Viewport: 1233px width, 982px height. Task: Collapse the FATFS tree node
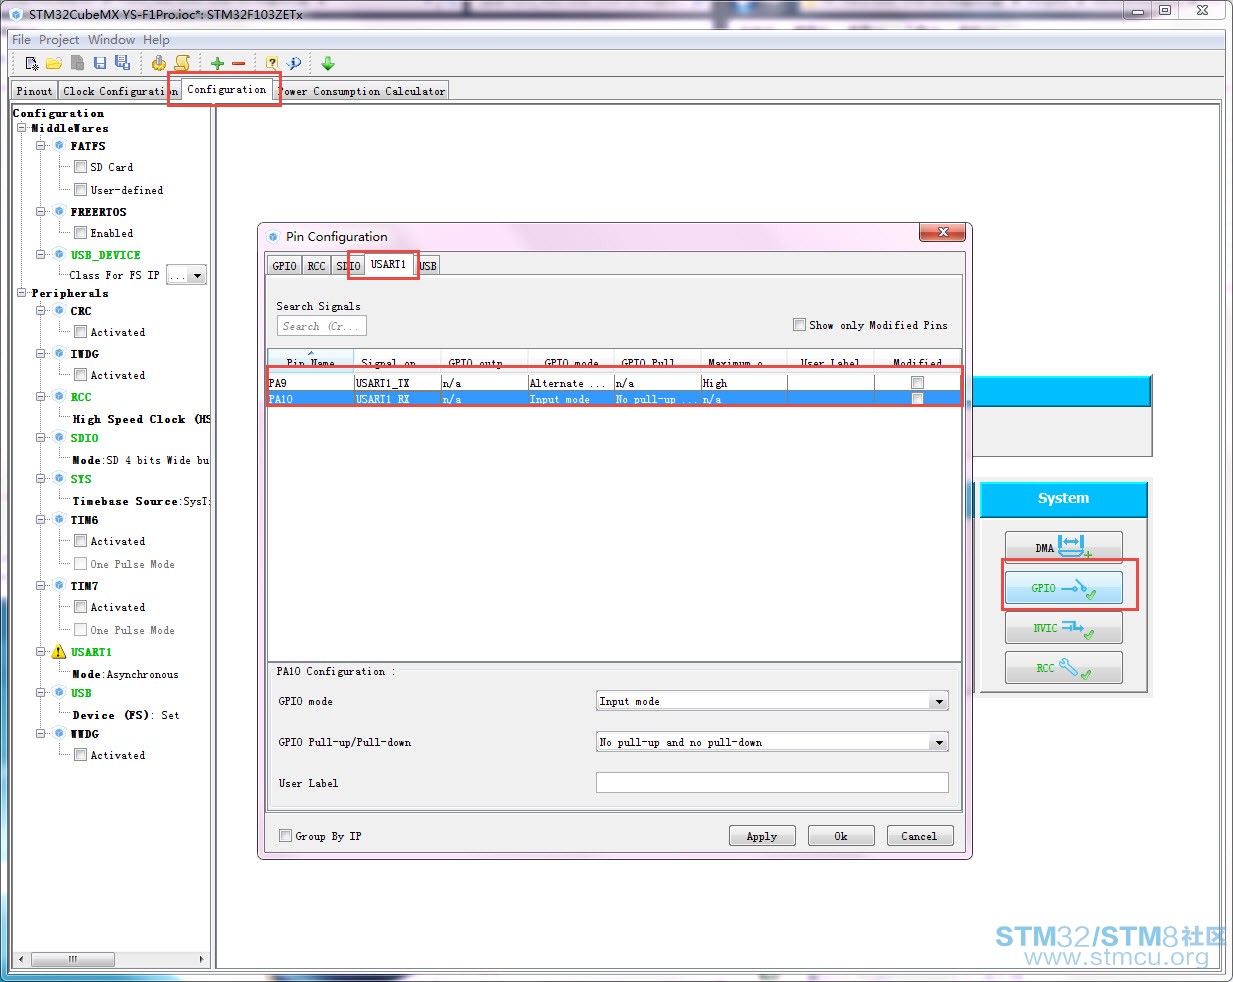coord(41,146)
